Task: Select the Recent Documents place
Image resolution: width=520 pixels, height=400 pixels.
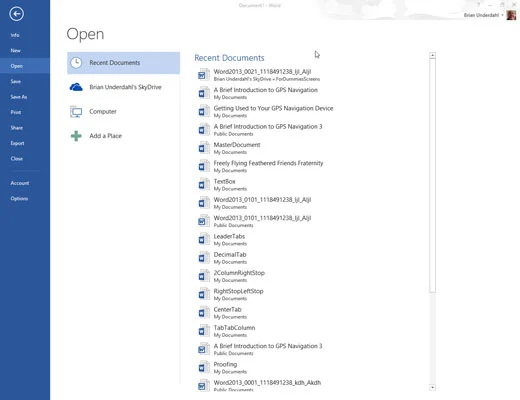Action: click(124, 63)
